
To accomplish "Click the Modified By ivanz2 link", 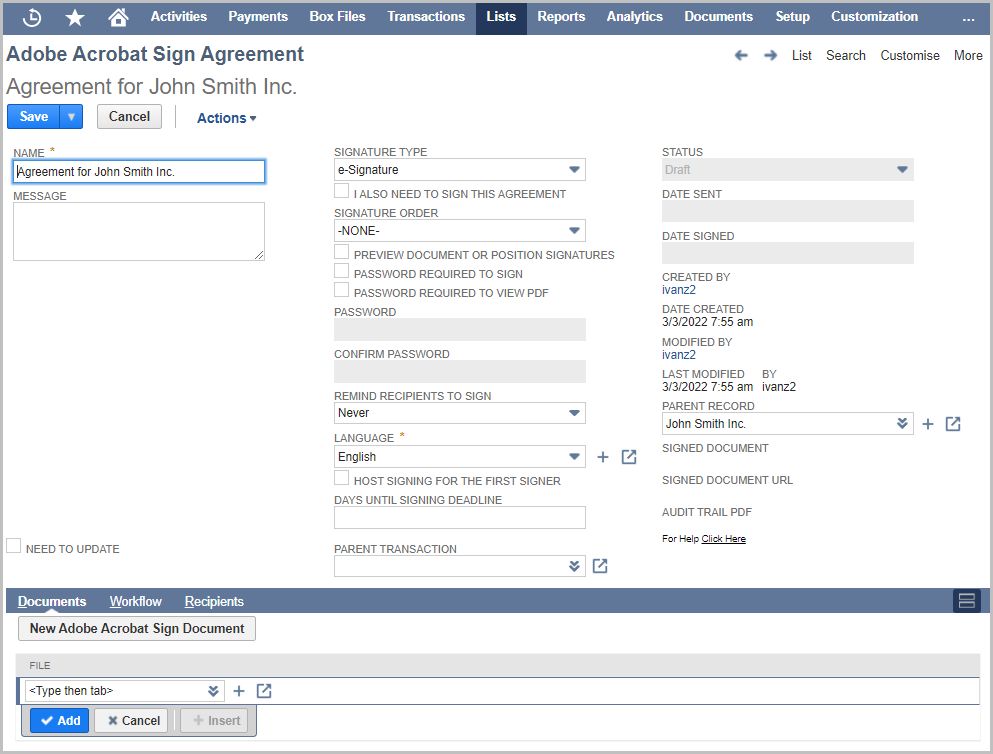I will pos(679,355).
